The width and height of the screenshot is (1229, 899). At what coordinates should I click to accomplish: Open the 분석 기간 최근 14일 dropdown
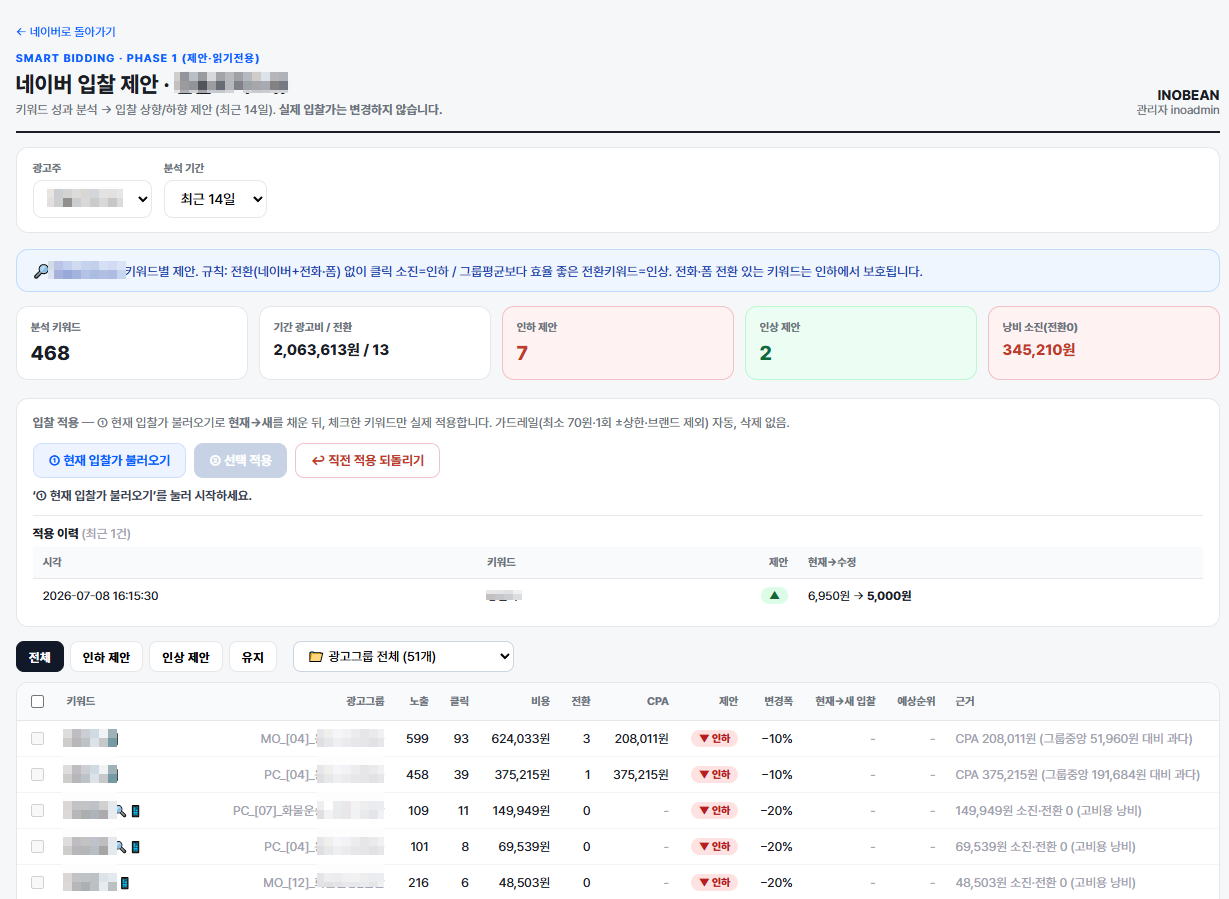[215, 199]
